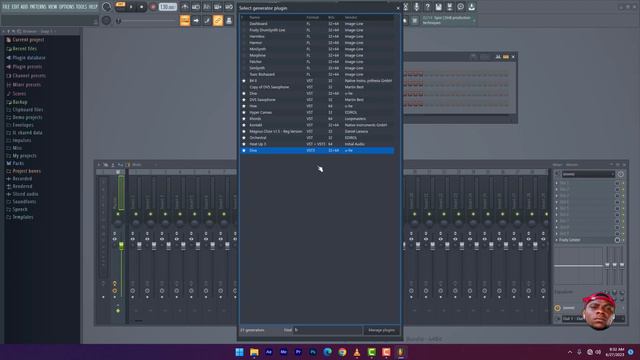Click the stop button in the transport
Viewport: 640px width, 360px height.
pos(142,7)
